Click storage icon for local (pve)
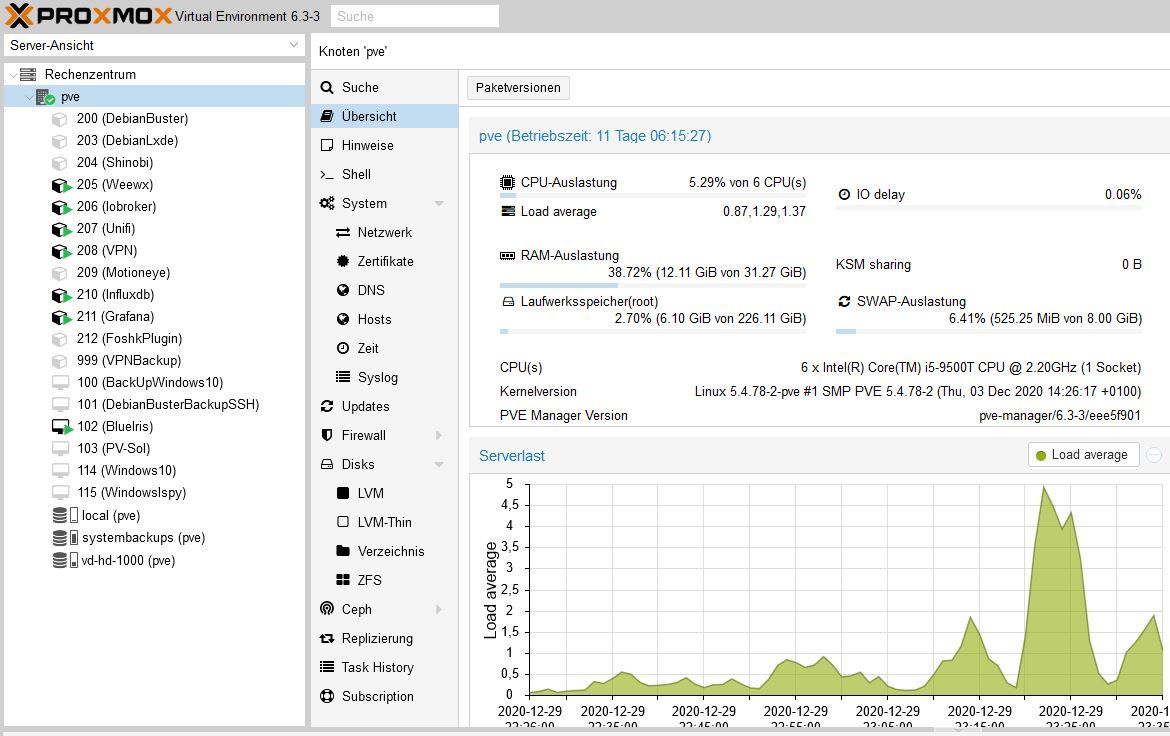Screen dimensions: 1170x736 point(65,515)
